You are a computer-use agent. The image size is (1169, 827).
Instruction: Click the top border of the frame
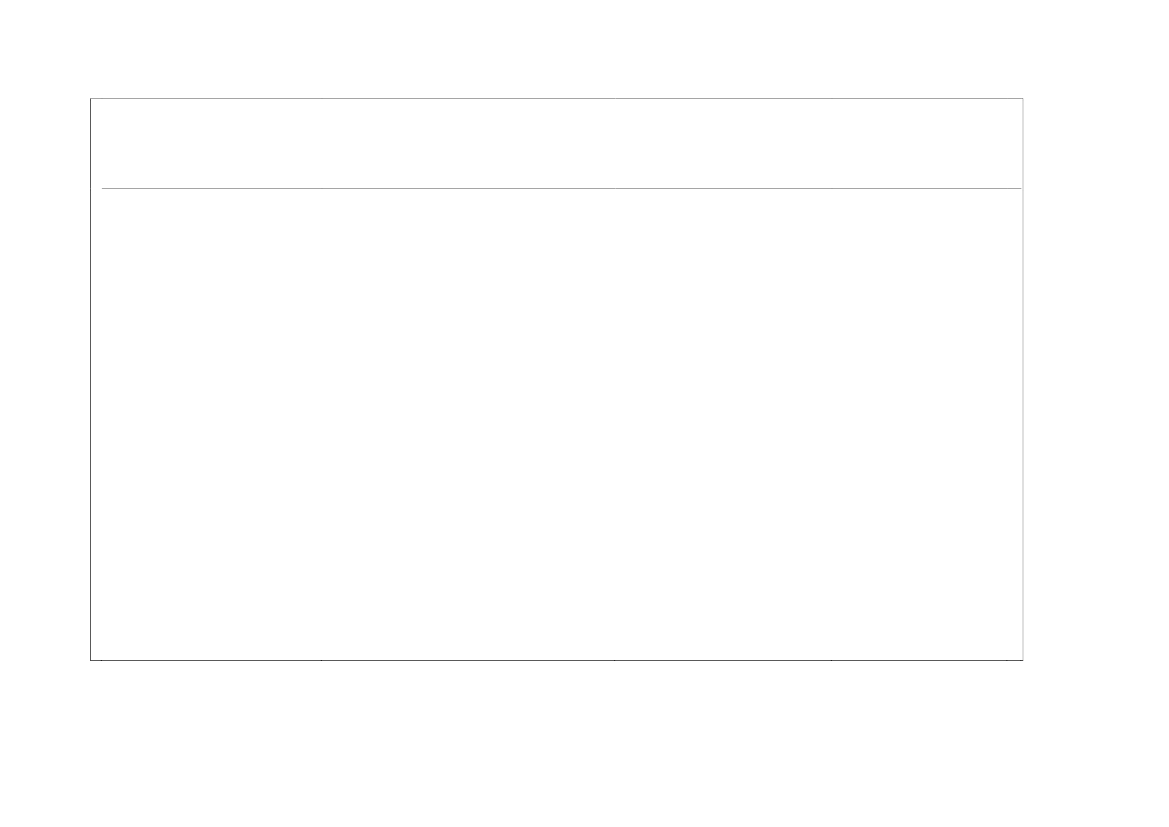[556, 98]
